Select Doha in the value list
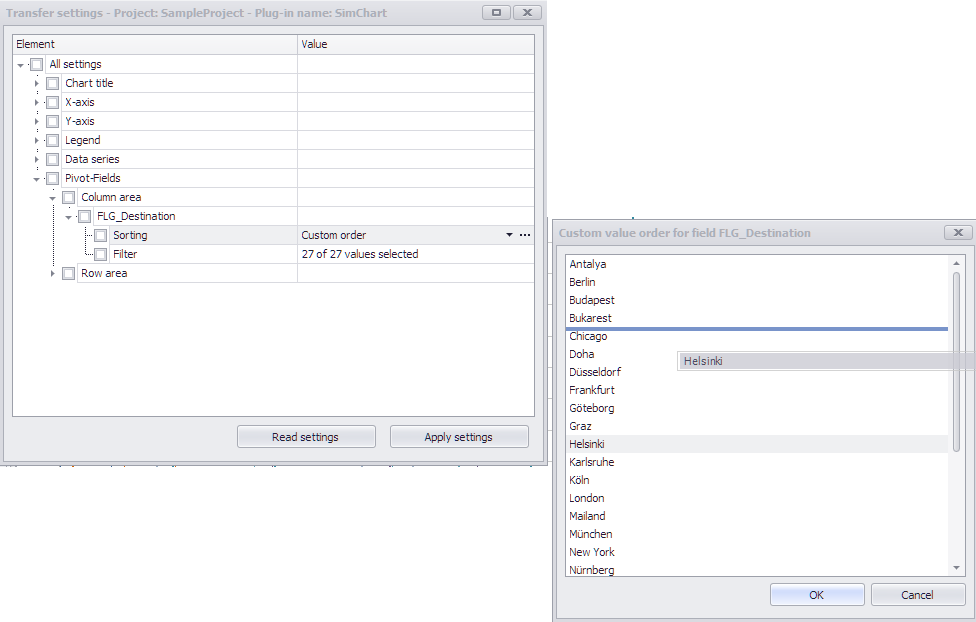This screenshot has height=622, width=976. click(756, 354)
